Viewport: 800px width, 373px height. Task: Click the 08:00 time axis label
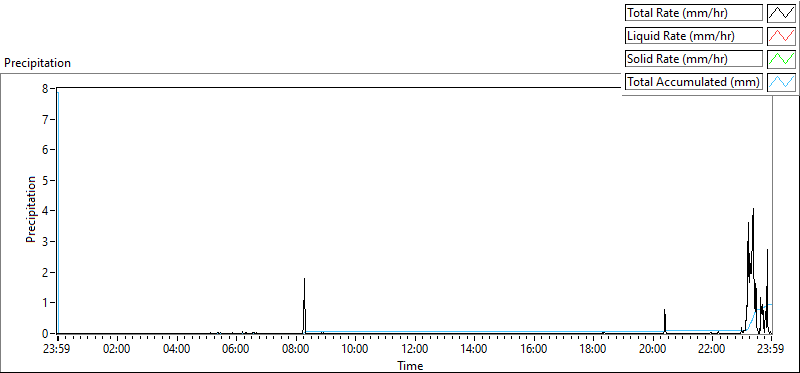[296, 350]
